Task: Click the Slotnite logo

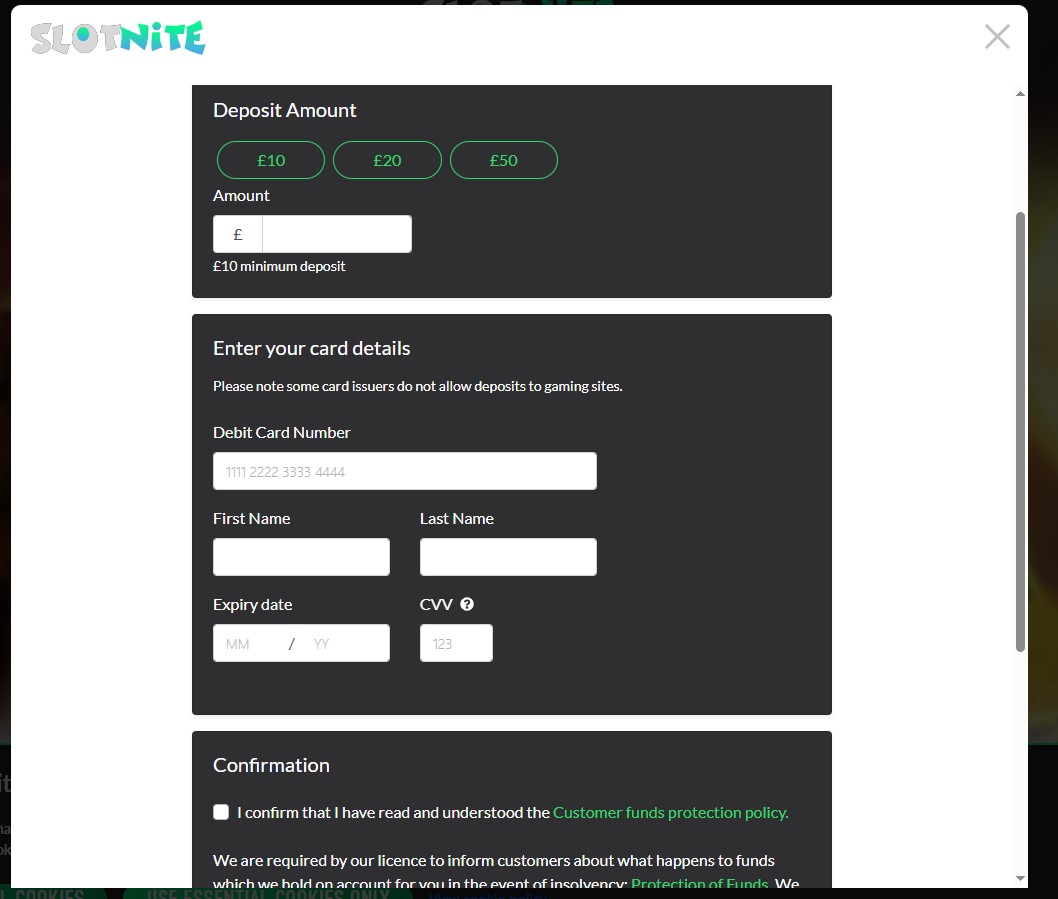Action: tap(118, 38)
